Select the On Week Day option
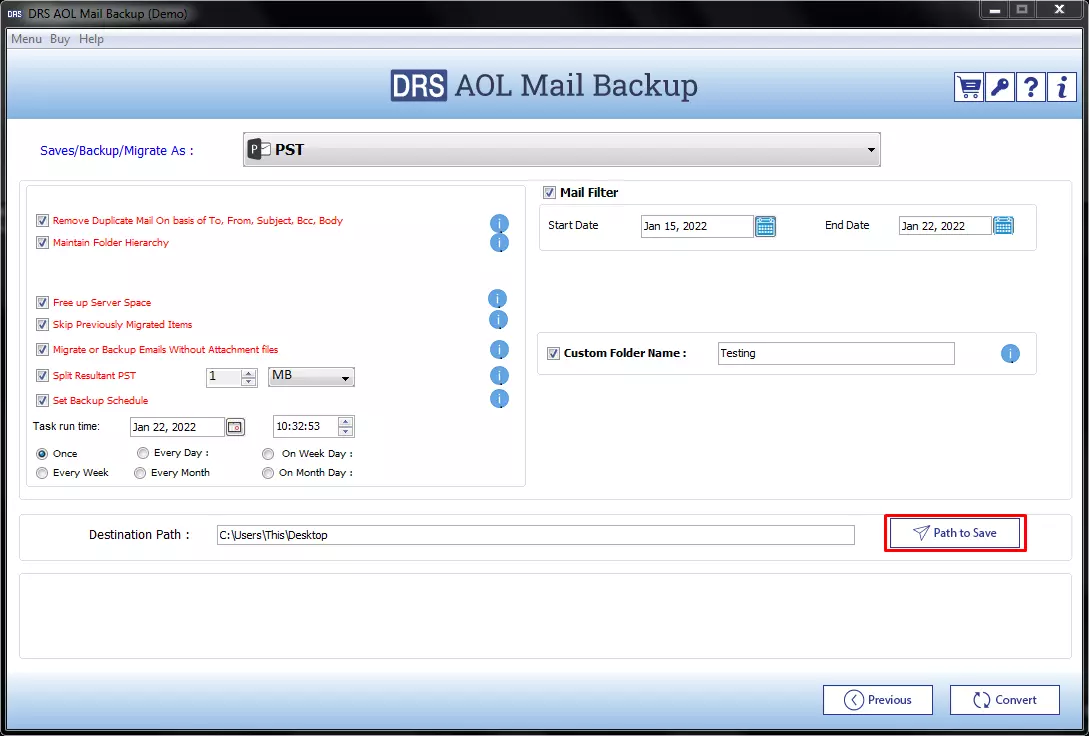The image size is (1089, 736). (268, 454)
